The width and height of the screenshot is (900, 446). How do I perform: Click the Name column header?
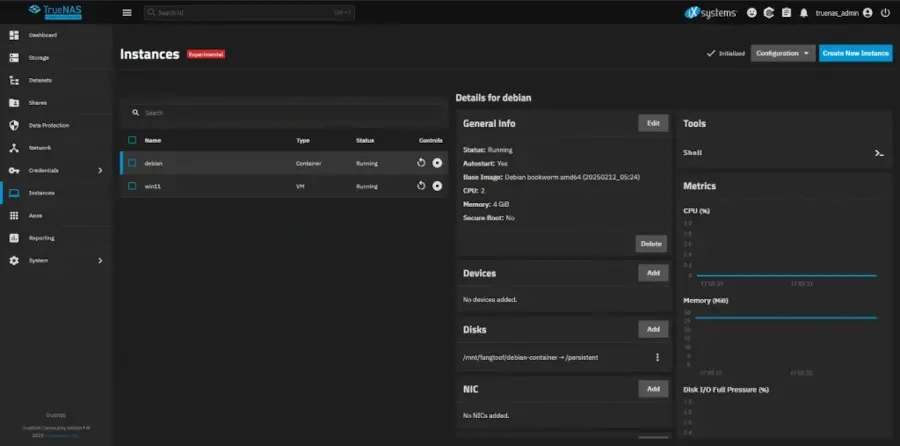pos(152,141)
